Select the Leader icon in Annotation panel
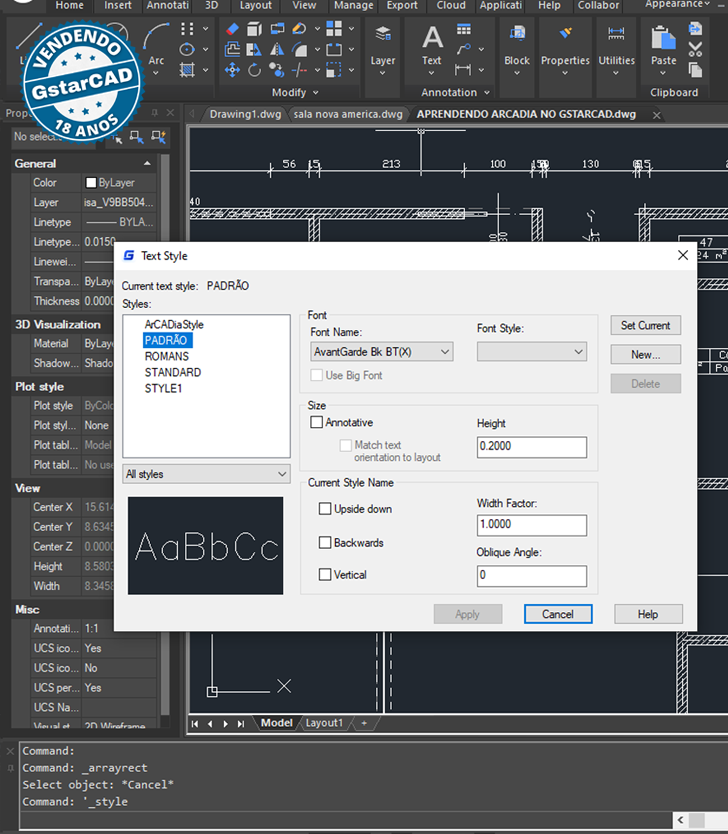Image resolution: width=728 pixels, height=834 pixels. [x=464, y=49]
